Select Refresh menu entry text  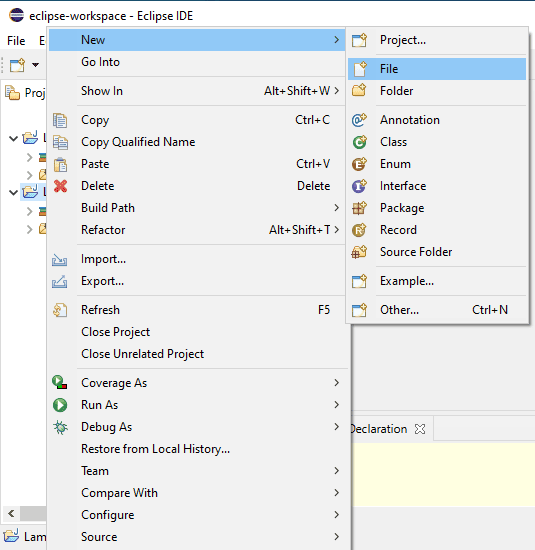tap(100, 310)
